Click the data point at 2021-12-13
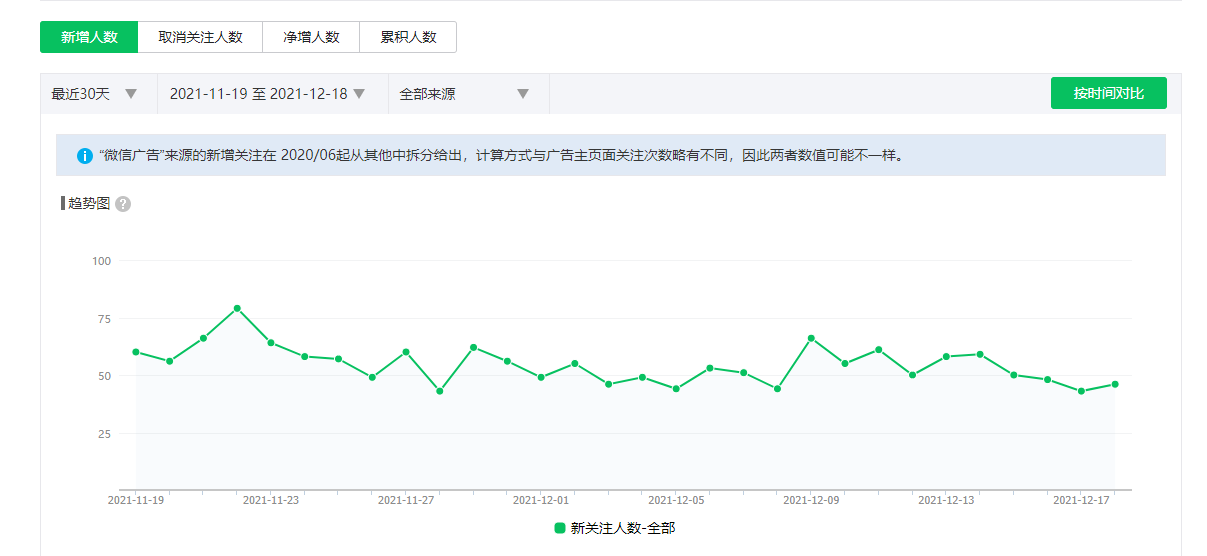The height and width of the screenshot is (556, 1207). coord(946,356)
